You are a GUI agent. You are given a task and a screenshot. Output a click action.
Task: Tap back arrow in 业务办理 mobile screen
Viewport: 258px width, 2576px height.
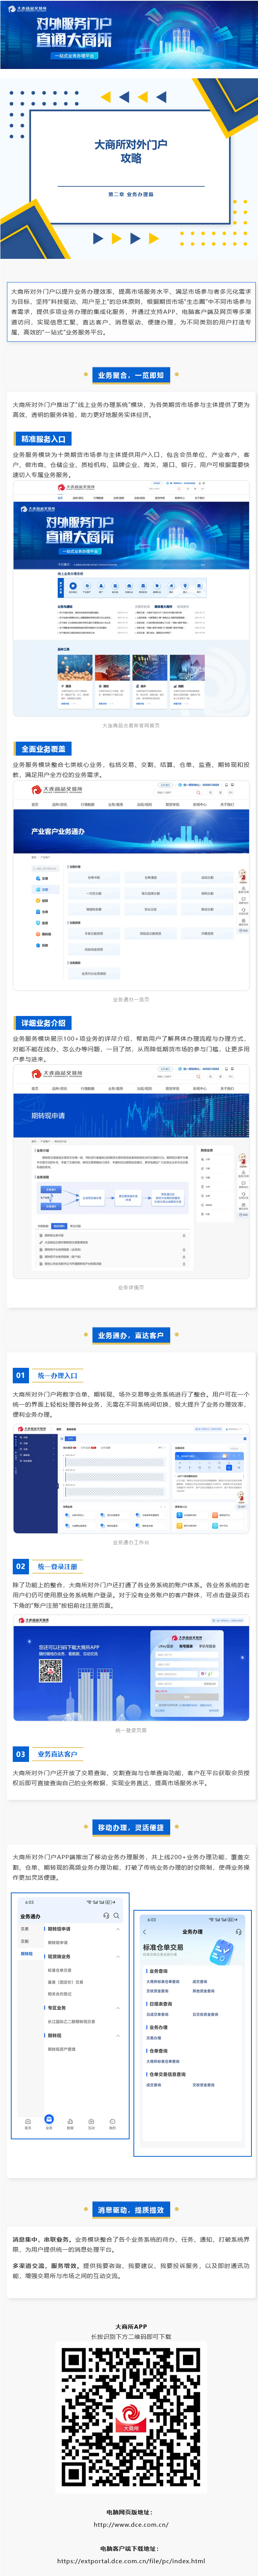145,1931
